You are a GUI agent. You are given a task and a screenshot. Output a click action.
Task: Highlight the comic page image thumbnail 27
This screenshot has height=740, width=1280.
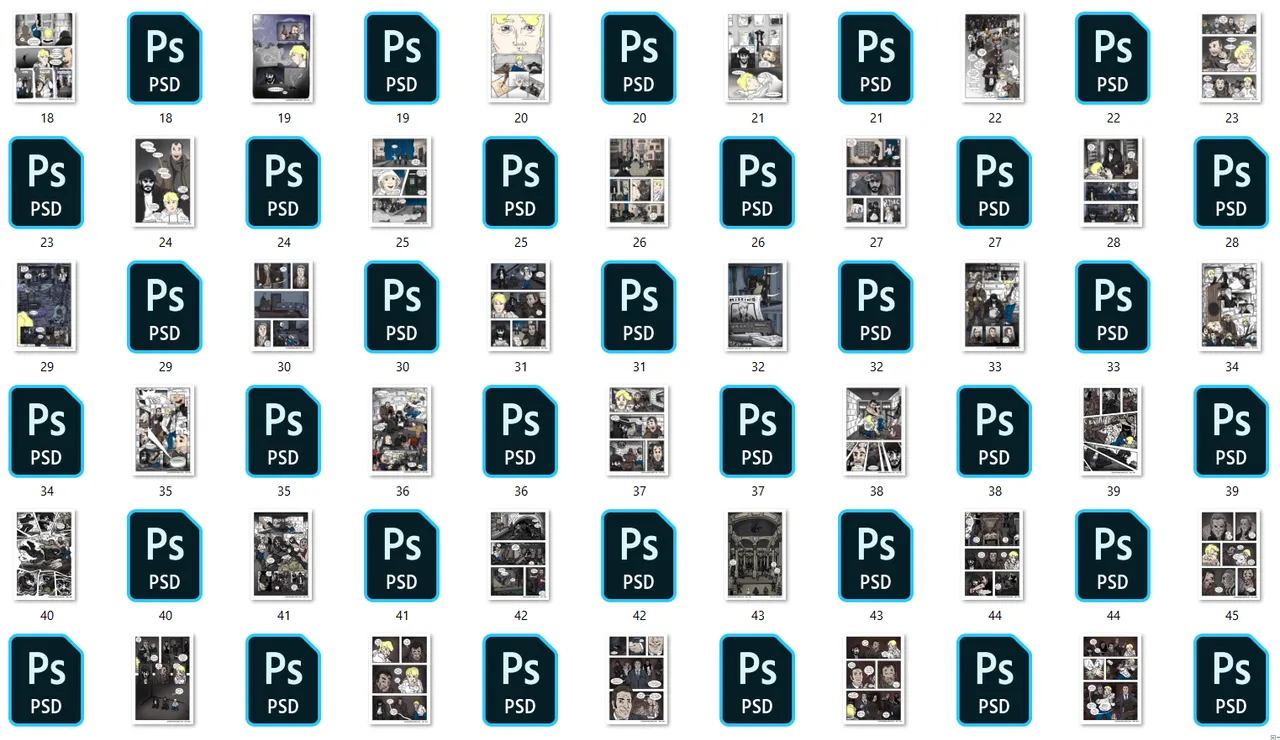[876, 183]
